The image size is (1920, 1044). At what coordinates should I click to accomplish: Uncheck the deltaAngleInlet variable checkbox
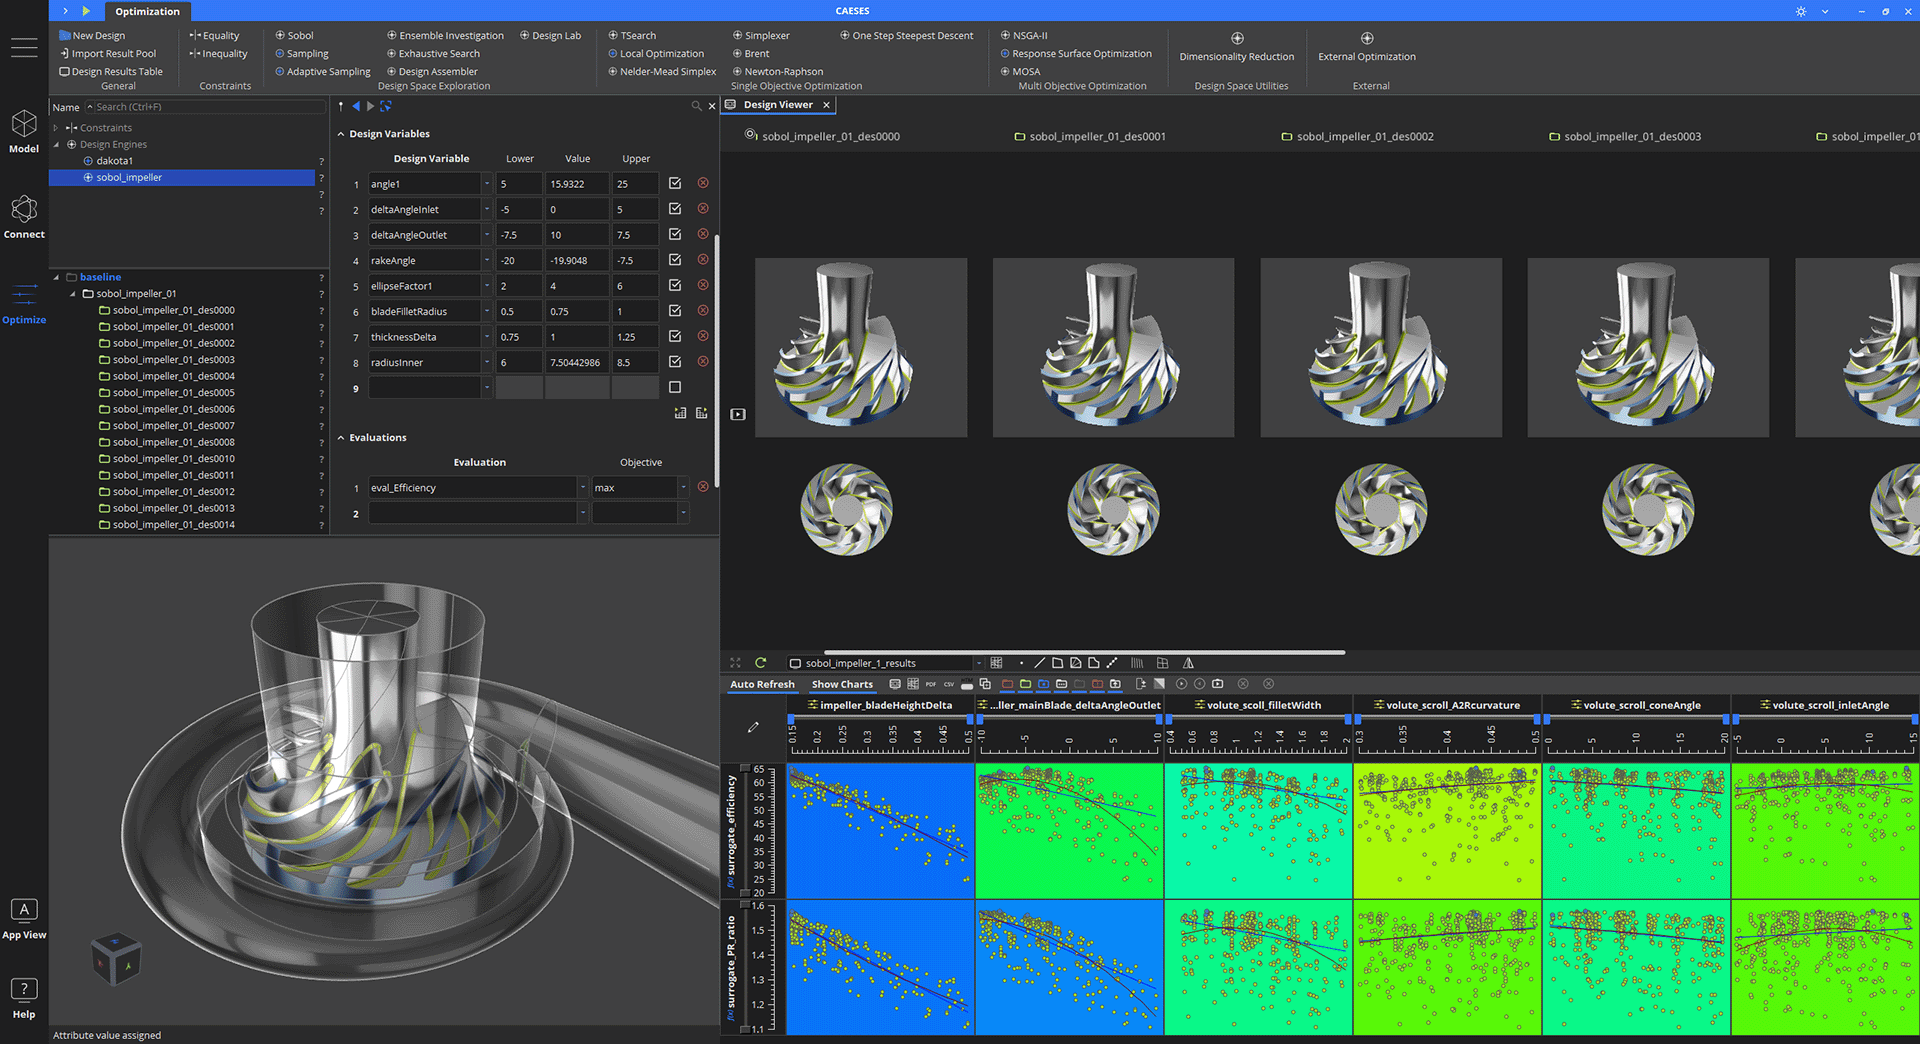(x=675, y=209)
